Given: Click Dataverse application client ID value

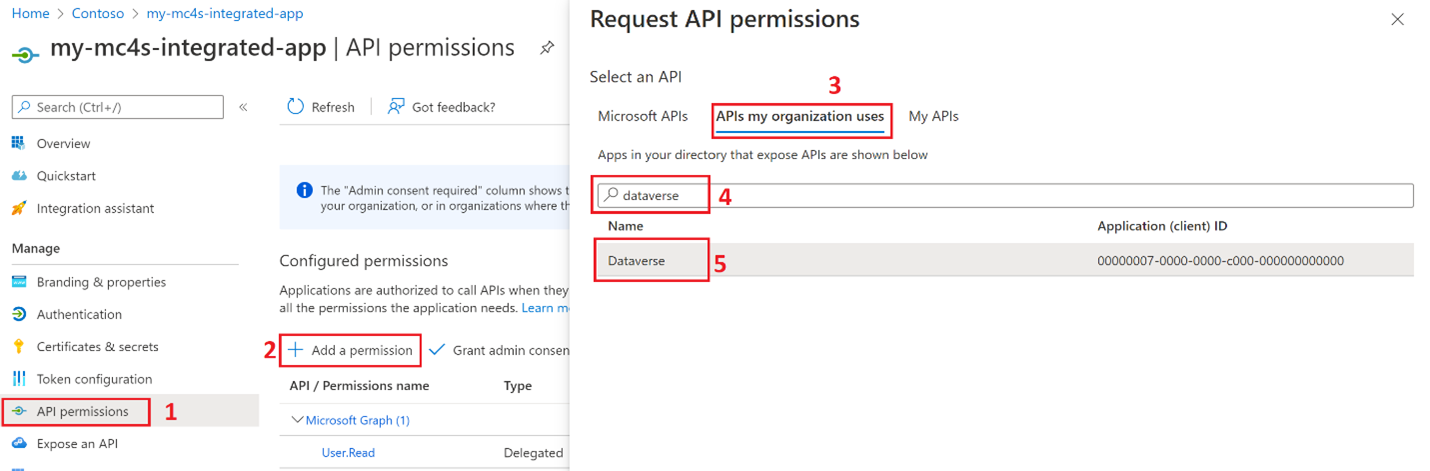Looking at the screenshot, I should [1220, 261].
